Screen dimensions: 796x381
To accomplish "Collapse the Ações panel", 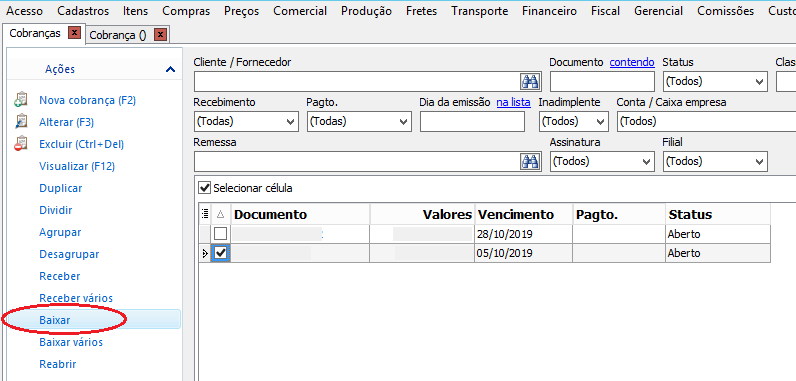I will tap(171, 70).
